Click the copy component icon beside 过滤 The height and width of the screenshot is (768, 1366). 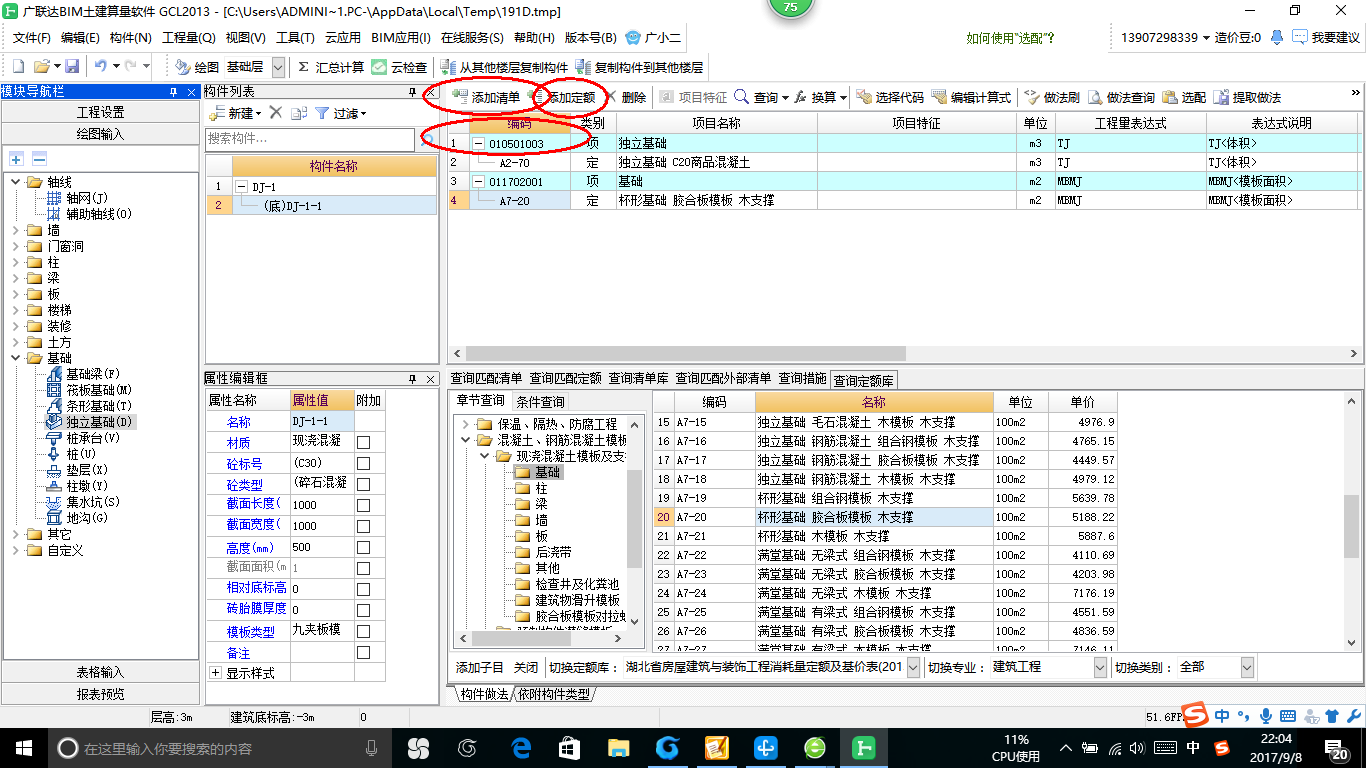[x=298, y=113]
